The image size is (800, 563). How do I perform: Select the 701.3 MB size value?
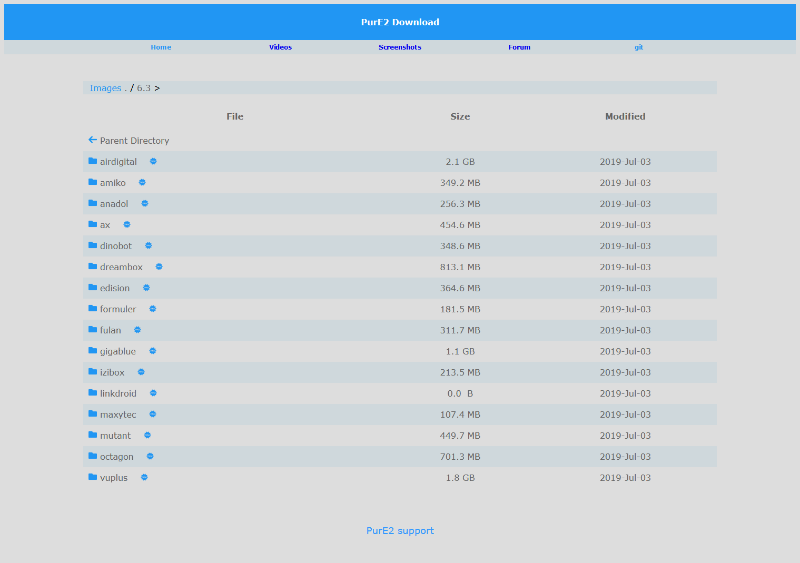(460, 457)
